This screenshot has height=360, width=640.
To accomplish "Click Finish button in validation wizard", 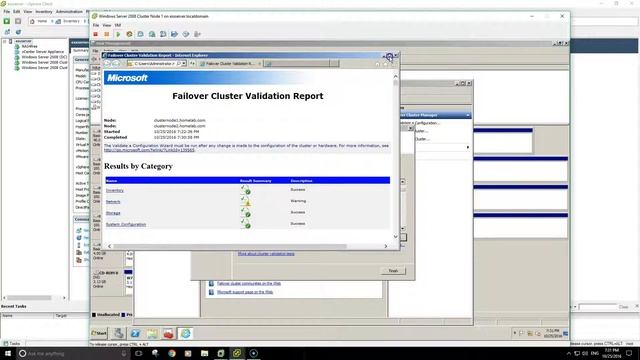I will (x=393, y=271).
